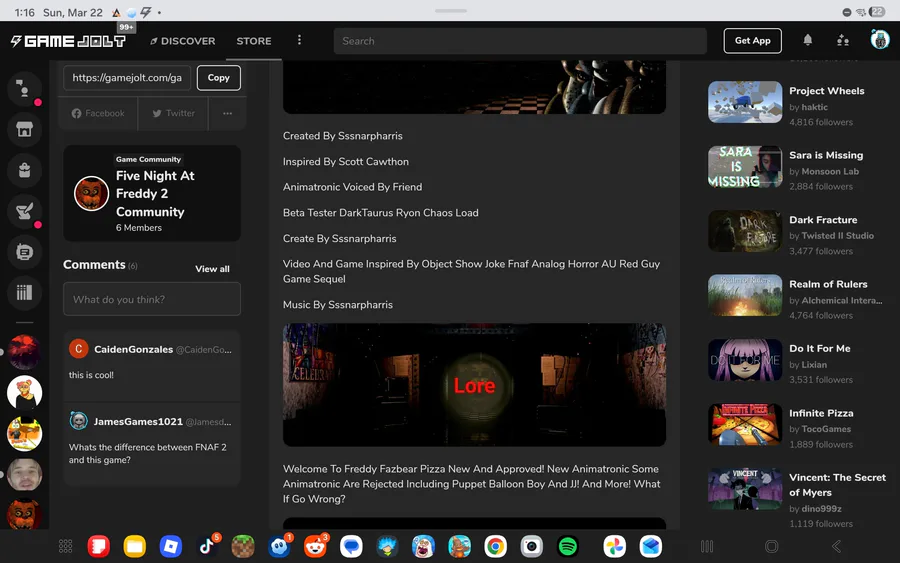
Task: Click Sara is Missing thumbnail
Action: pos(745,166)
